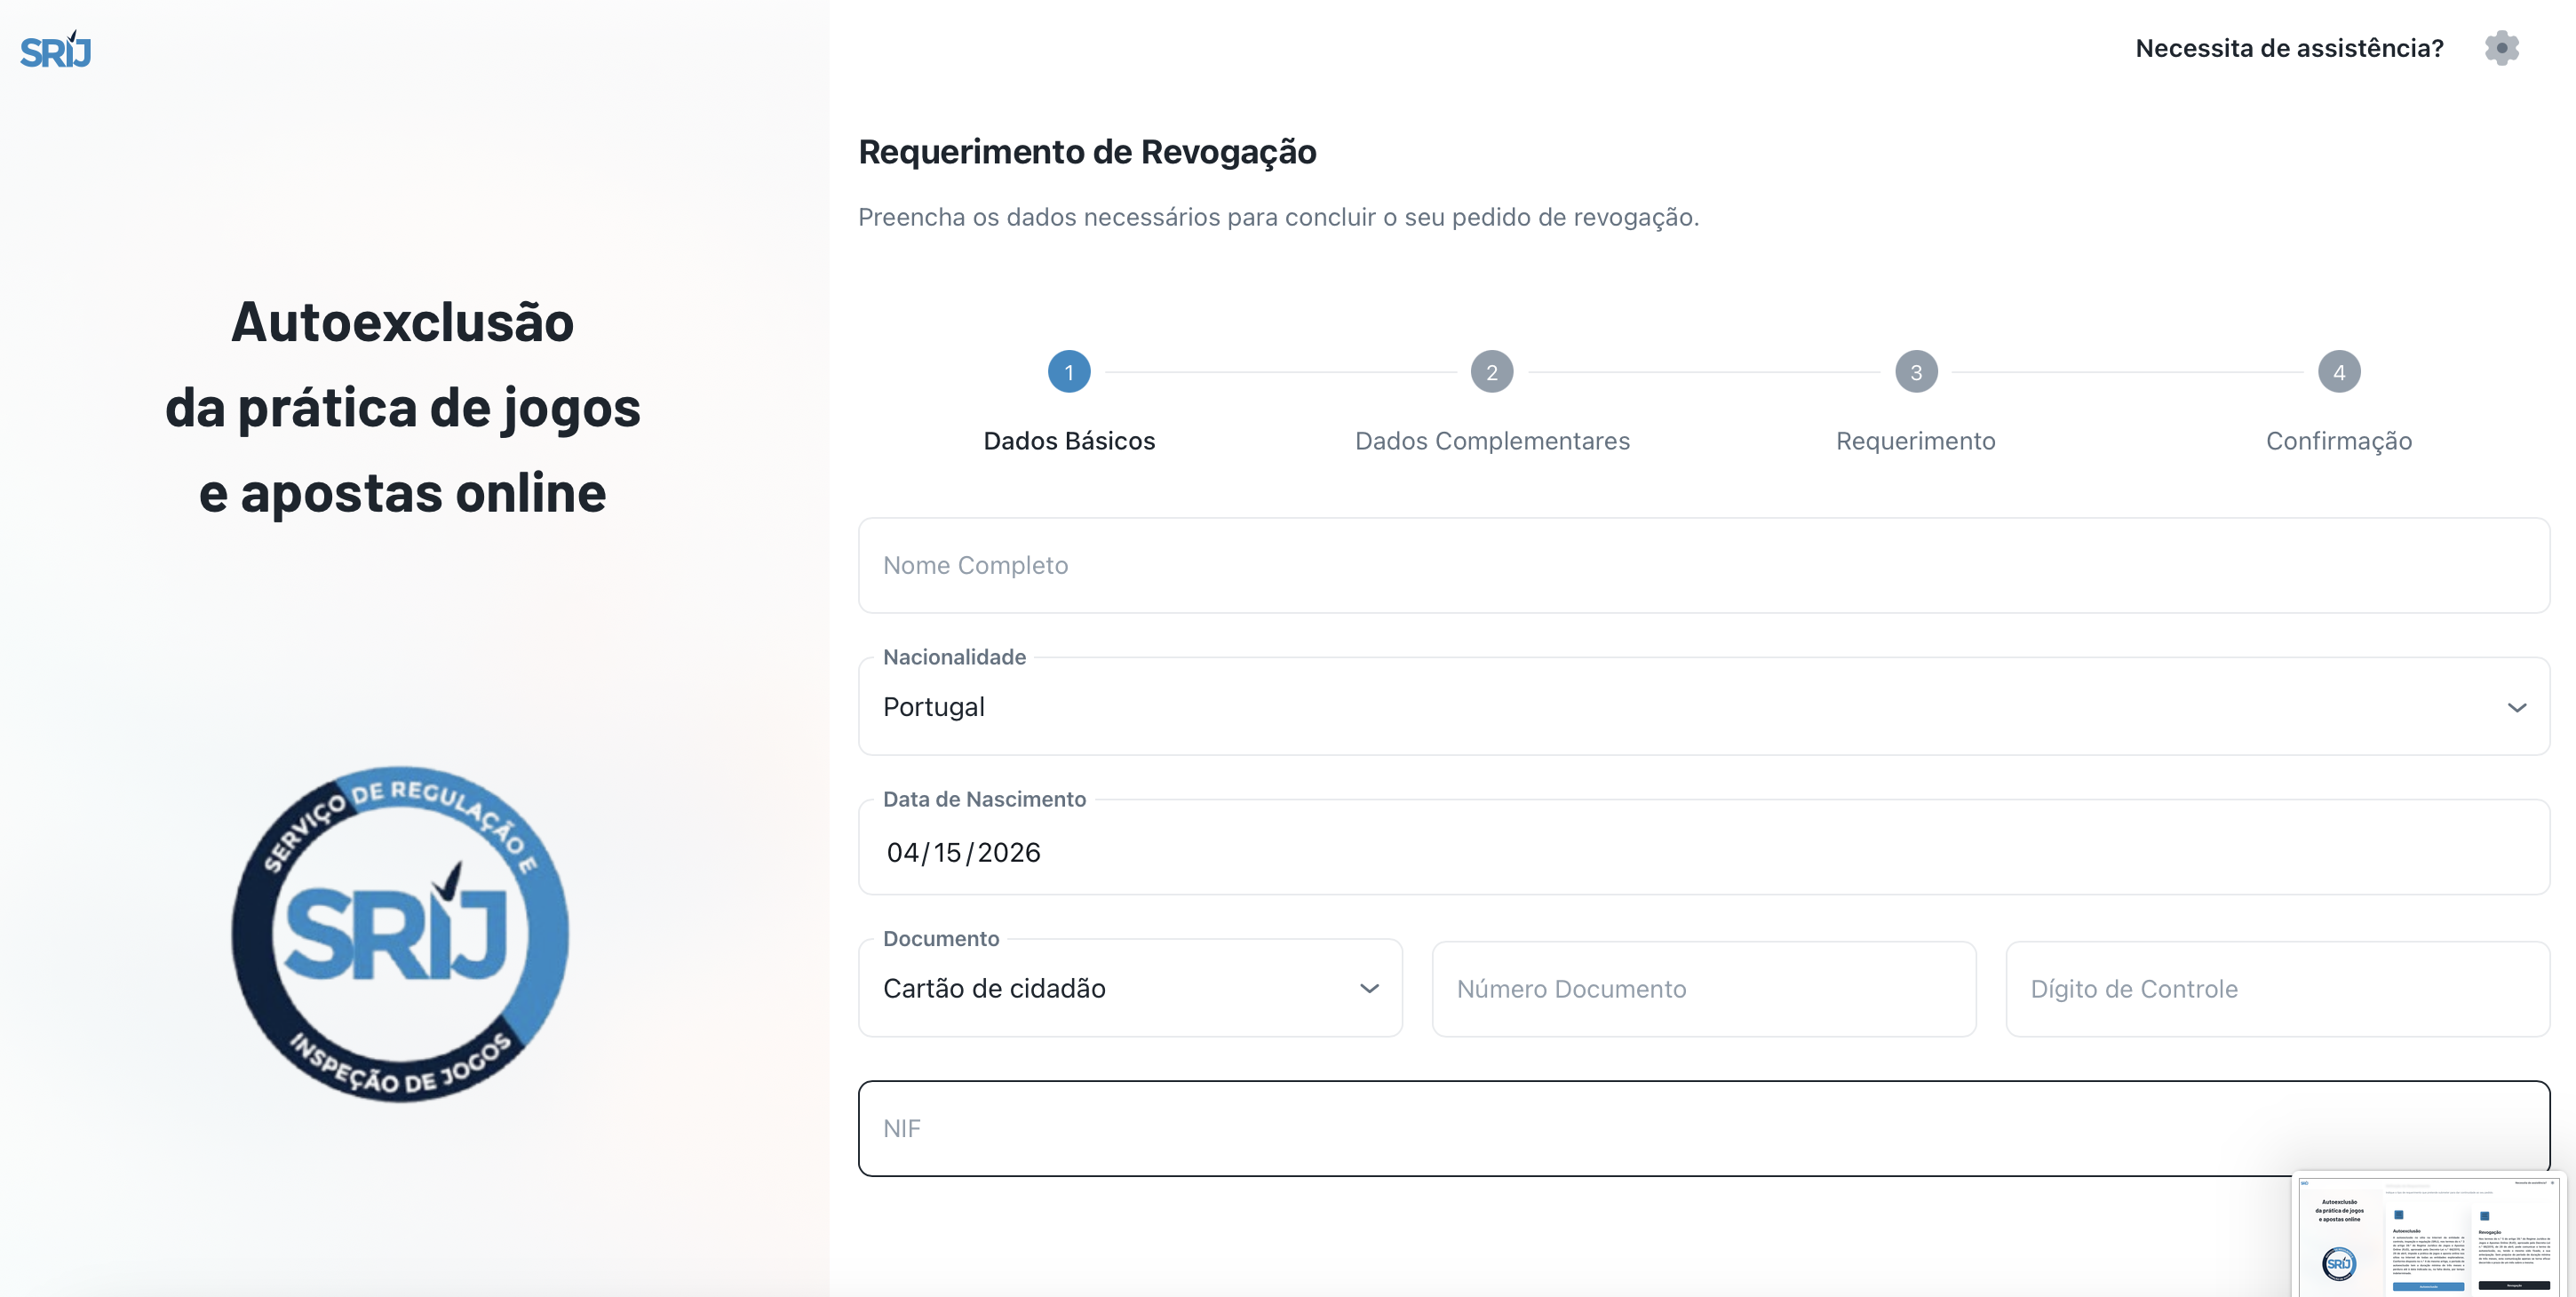Click the month '04' in birth date
Image resolution: width=2576 pixels, height=1297 pixels.
tap(902, 852)
